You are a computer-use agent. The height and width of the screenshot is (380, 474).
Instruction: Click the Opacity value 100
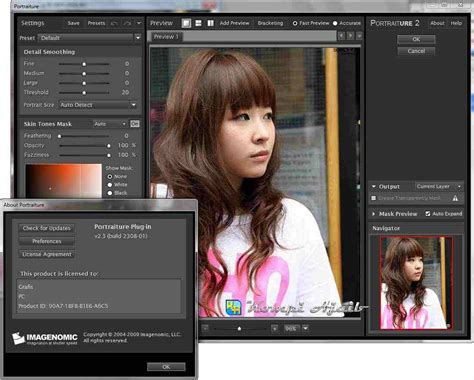[123, 145]
